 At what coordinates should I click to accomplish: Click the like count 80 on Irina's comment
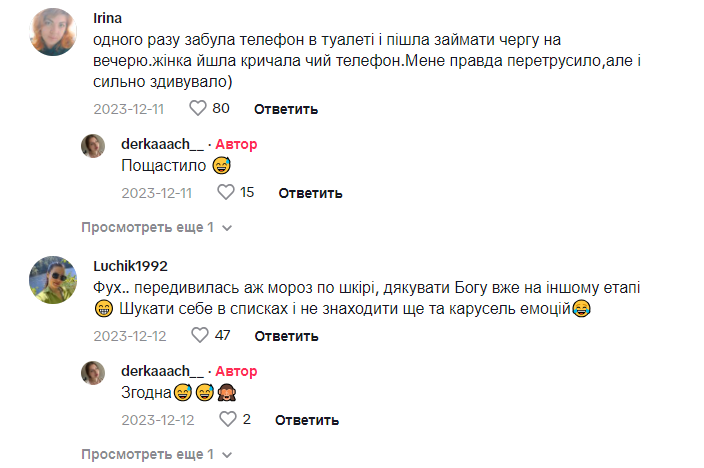click(x=222, y=108)
